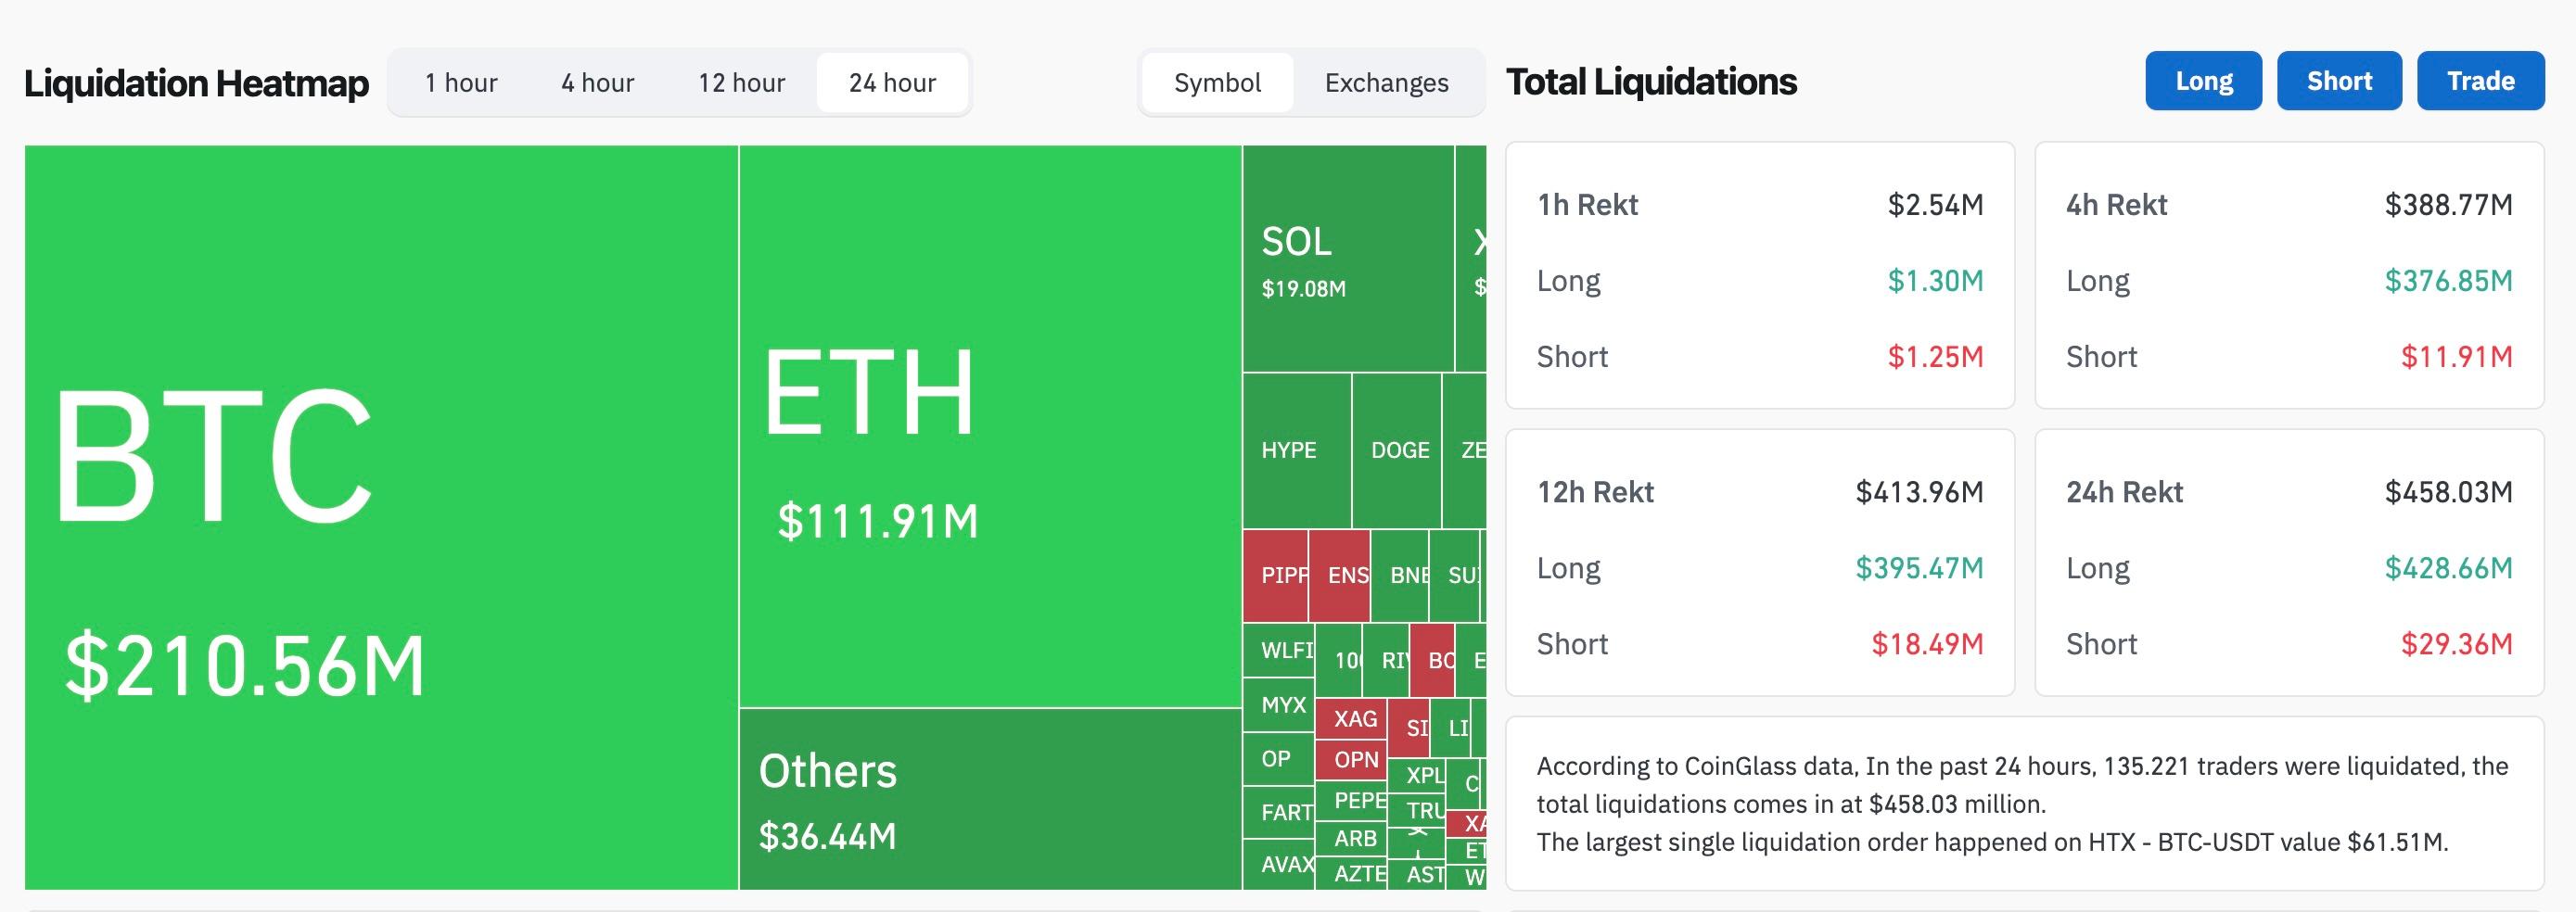This screenshot has height=912, width=2576.
Task: Switch heatmap grouping to Exchanges
Action: pyautogui.click(x=1387, y=83)
